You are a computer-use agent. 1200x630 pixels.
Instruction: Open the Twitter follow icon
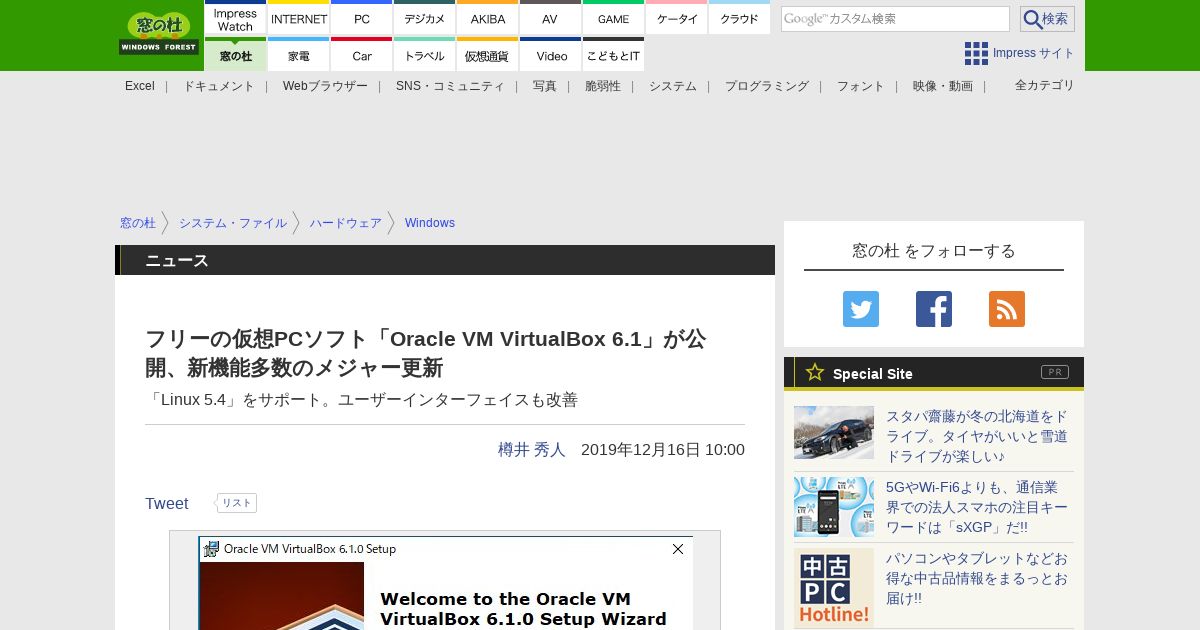click(x=861, y=309)
